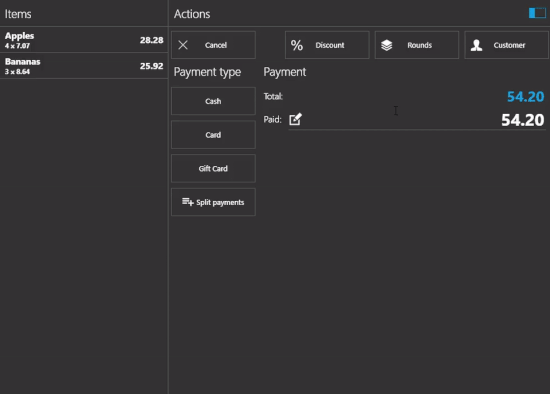Viewport: 550px width, 394px height.
Task: Click the Items panel header
Action: click(18, 14)
